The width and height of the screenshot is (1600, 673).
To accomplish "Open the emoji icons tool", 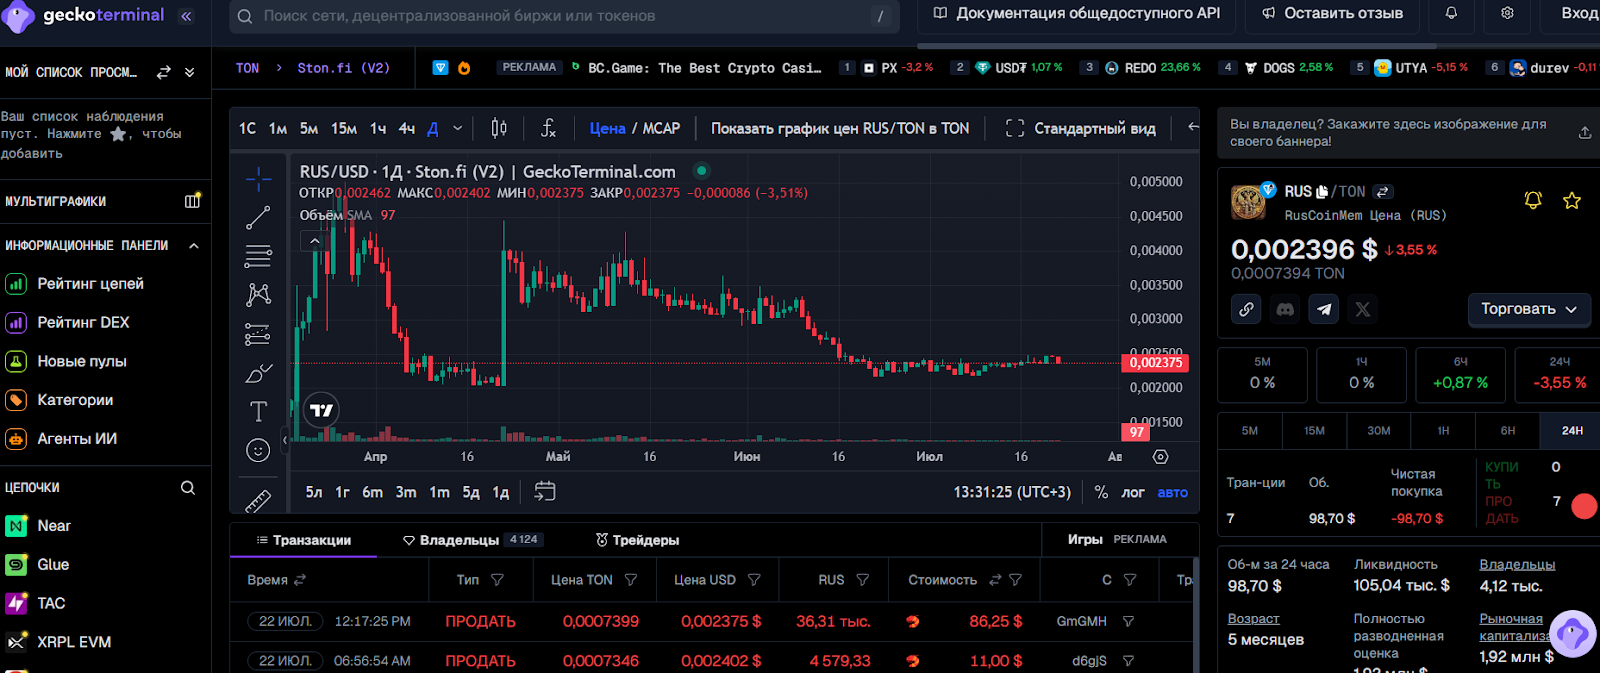I will point(258,450).
